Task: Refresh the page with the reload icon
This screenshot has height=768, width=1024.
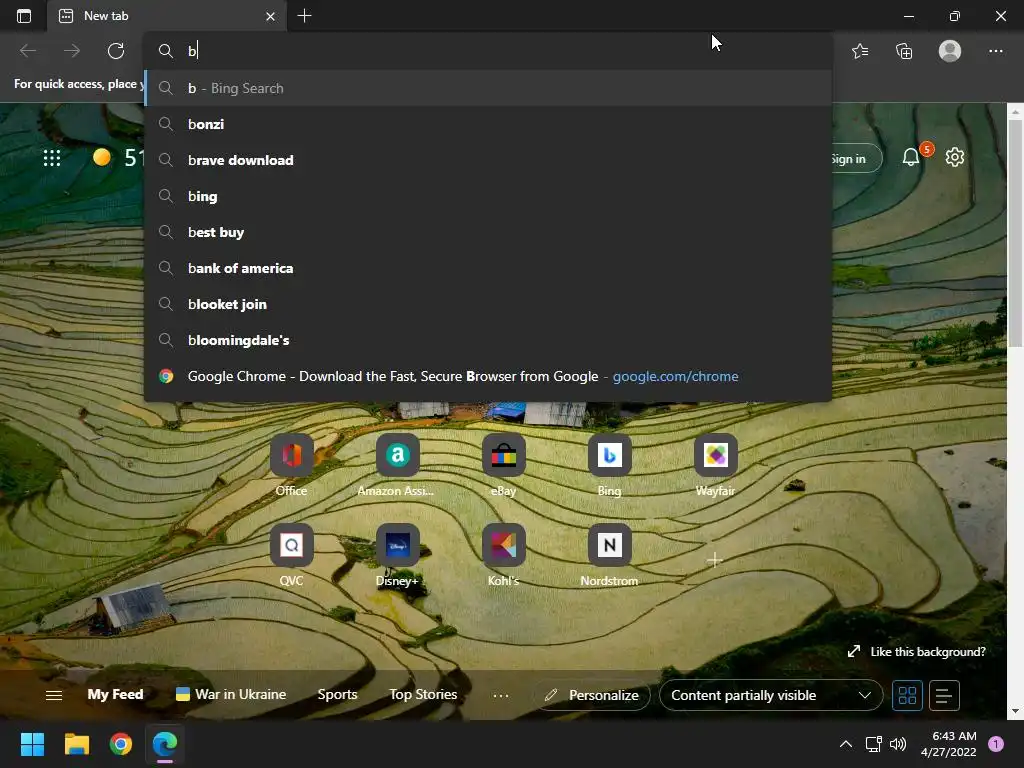Action: (x=116, y=51)
